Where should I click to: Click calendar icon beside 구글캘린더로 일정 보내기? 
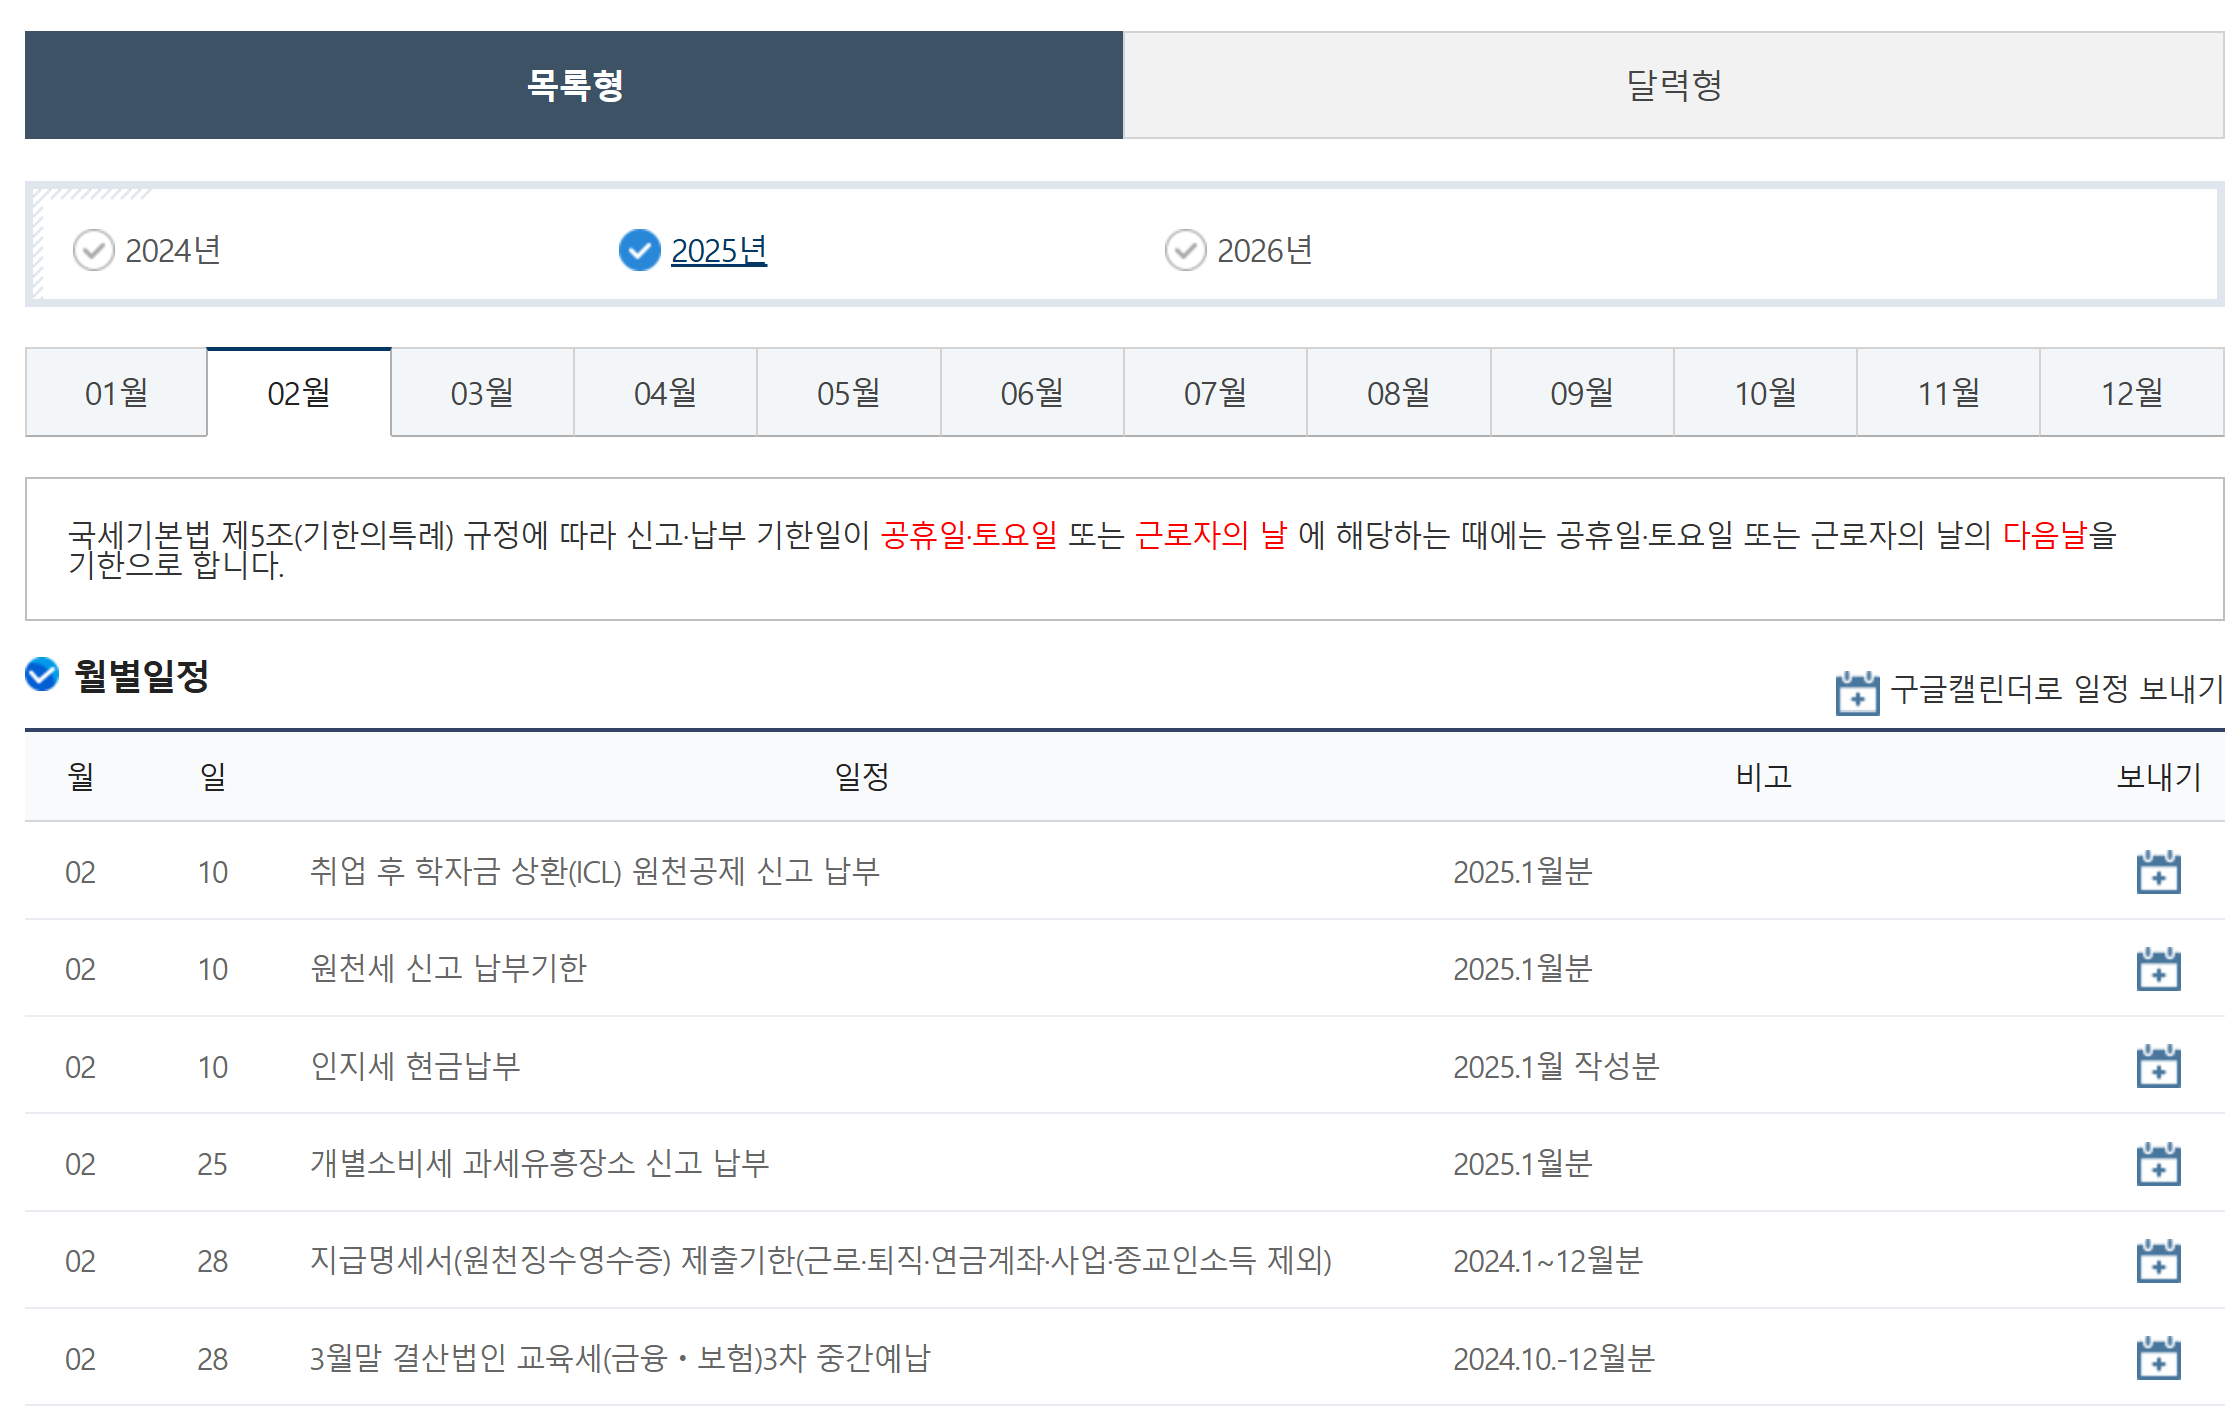coord(1857,692)
